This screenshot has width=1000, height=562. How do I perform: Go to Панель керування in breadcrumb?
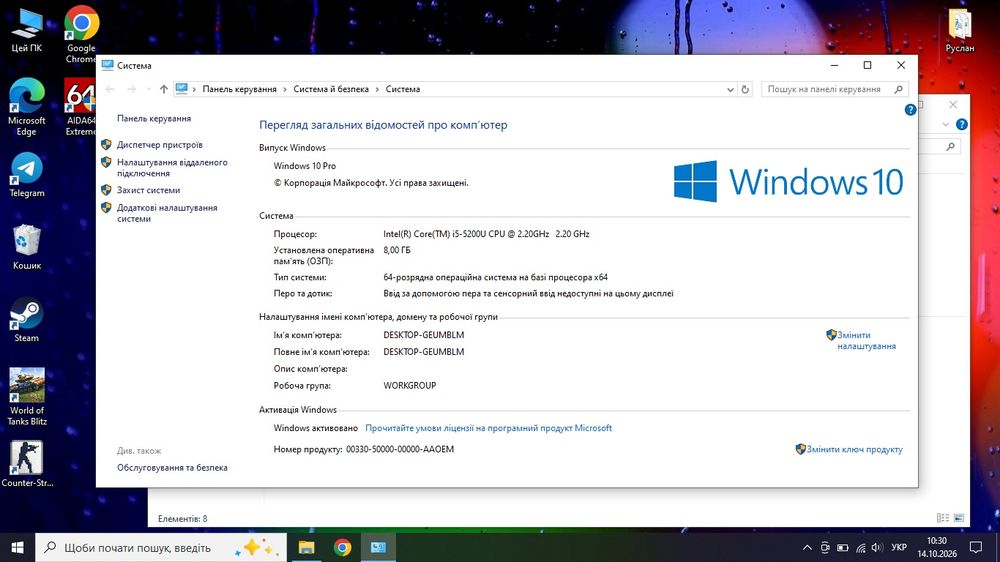click(239, 89)
